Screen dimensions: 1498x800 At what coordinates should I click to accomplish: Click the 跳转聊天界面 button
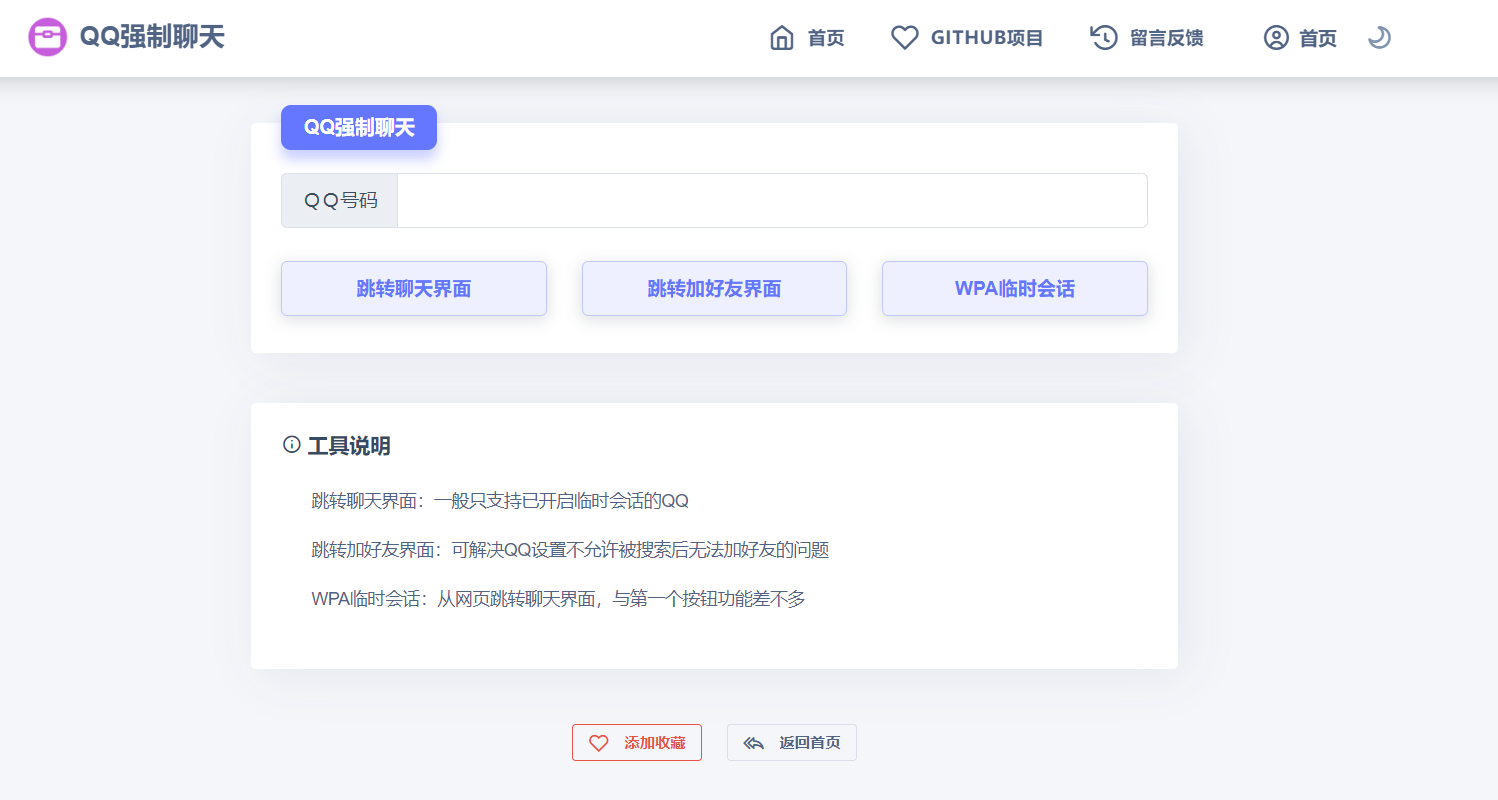pyautogui.click(x=413, y=288)
